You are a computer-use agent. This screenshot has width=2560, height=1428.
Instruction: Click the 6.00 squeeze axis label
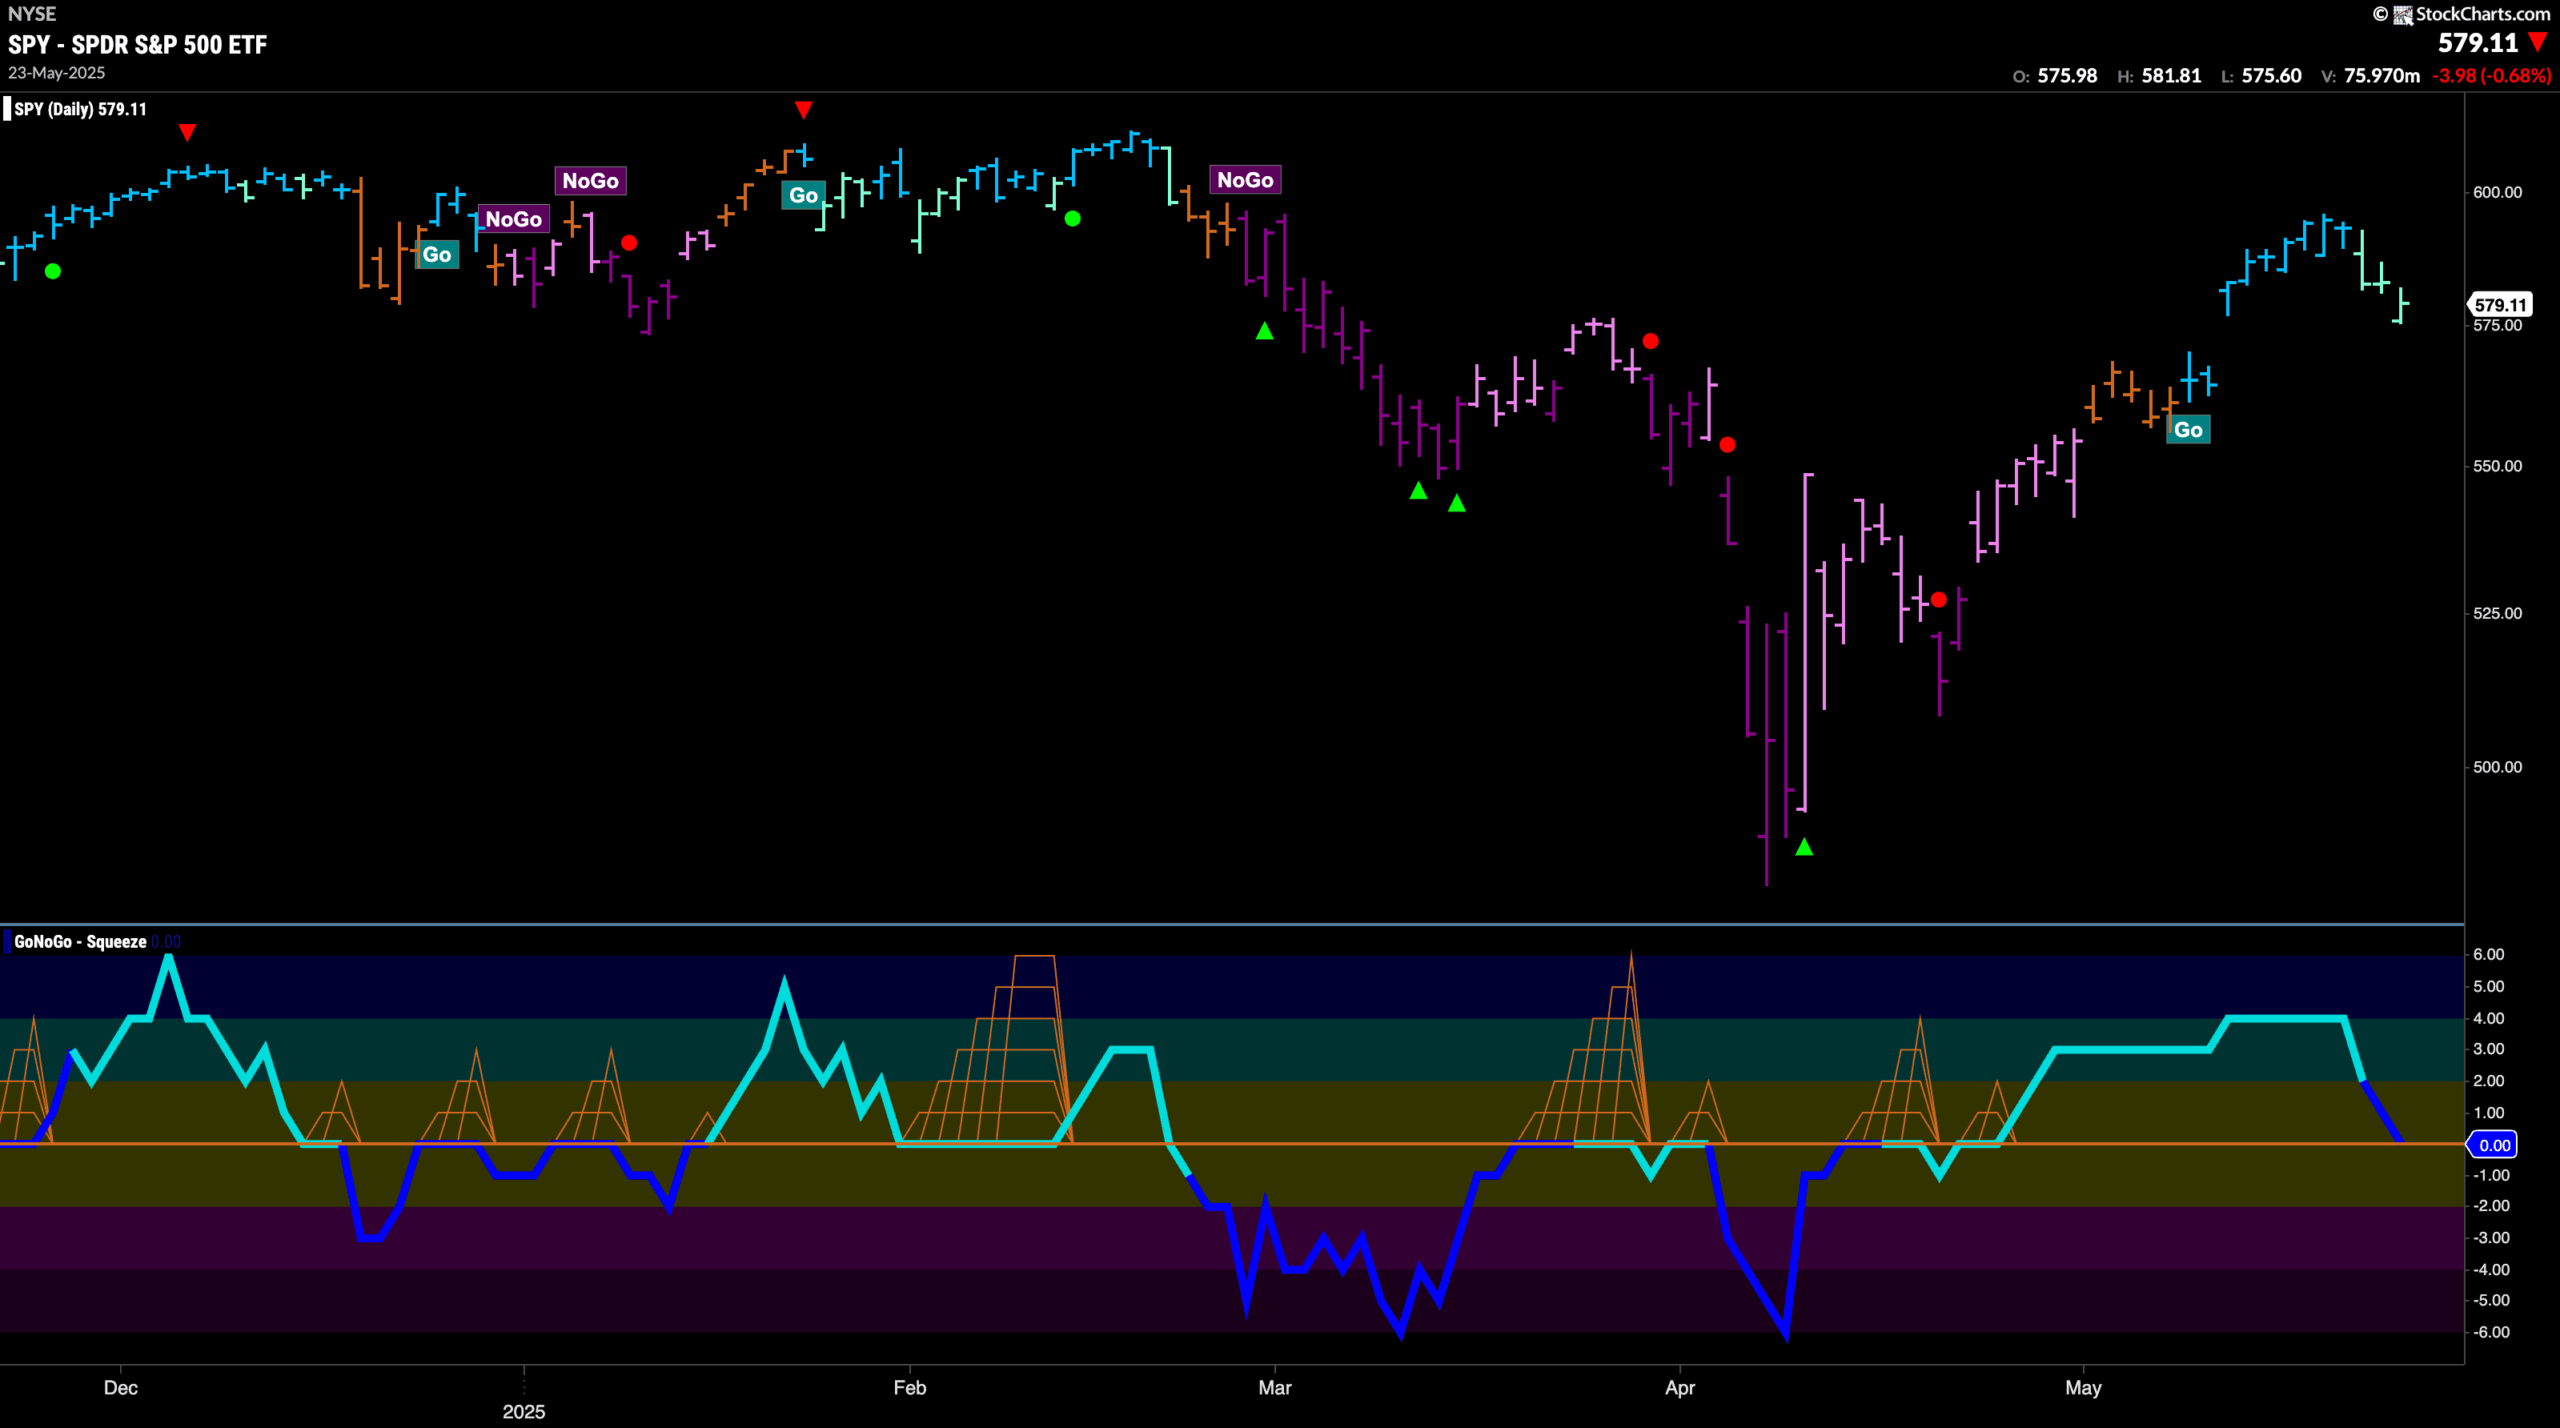[2488, 954]
